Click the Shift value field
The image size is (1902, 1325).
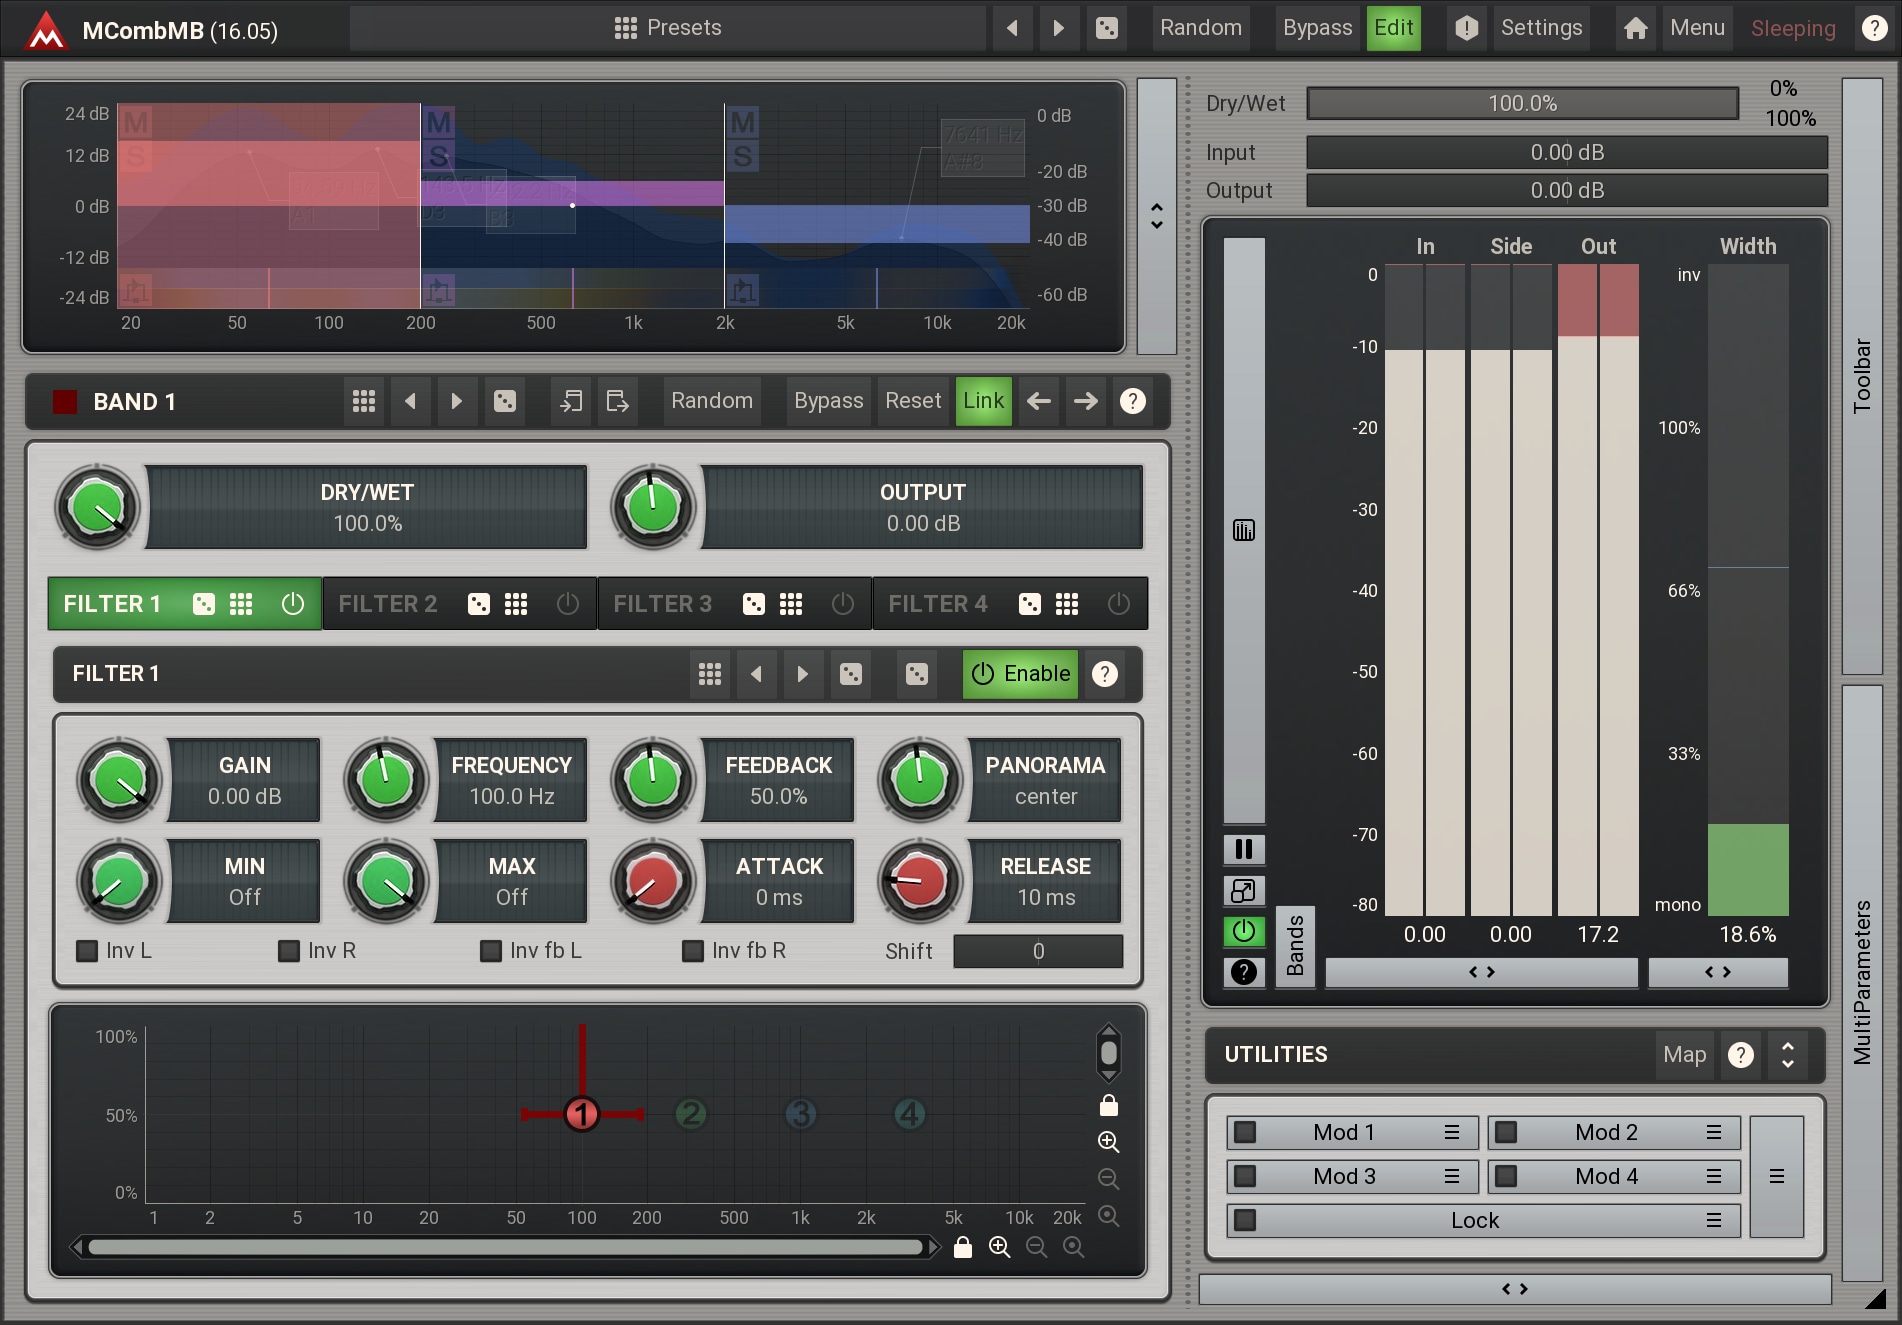click(1038, 952)
